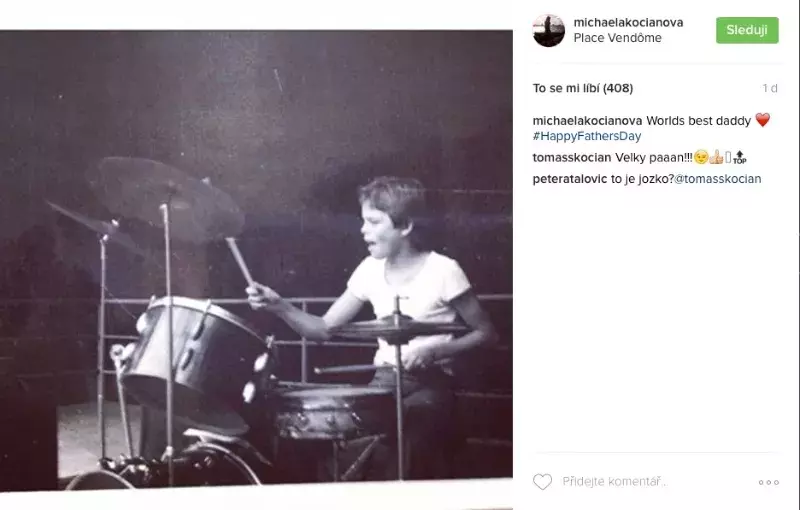
Task: Open the Place Vendôme location link
Action: pos(617,38)
